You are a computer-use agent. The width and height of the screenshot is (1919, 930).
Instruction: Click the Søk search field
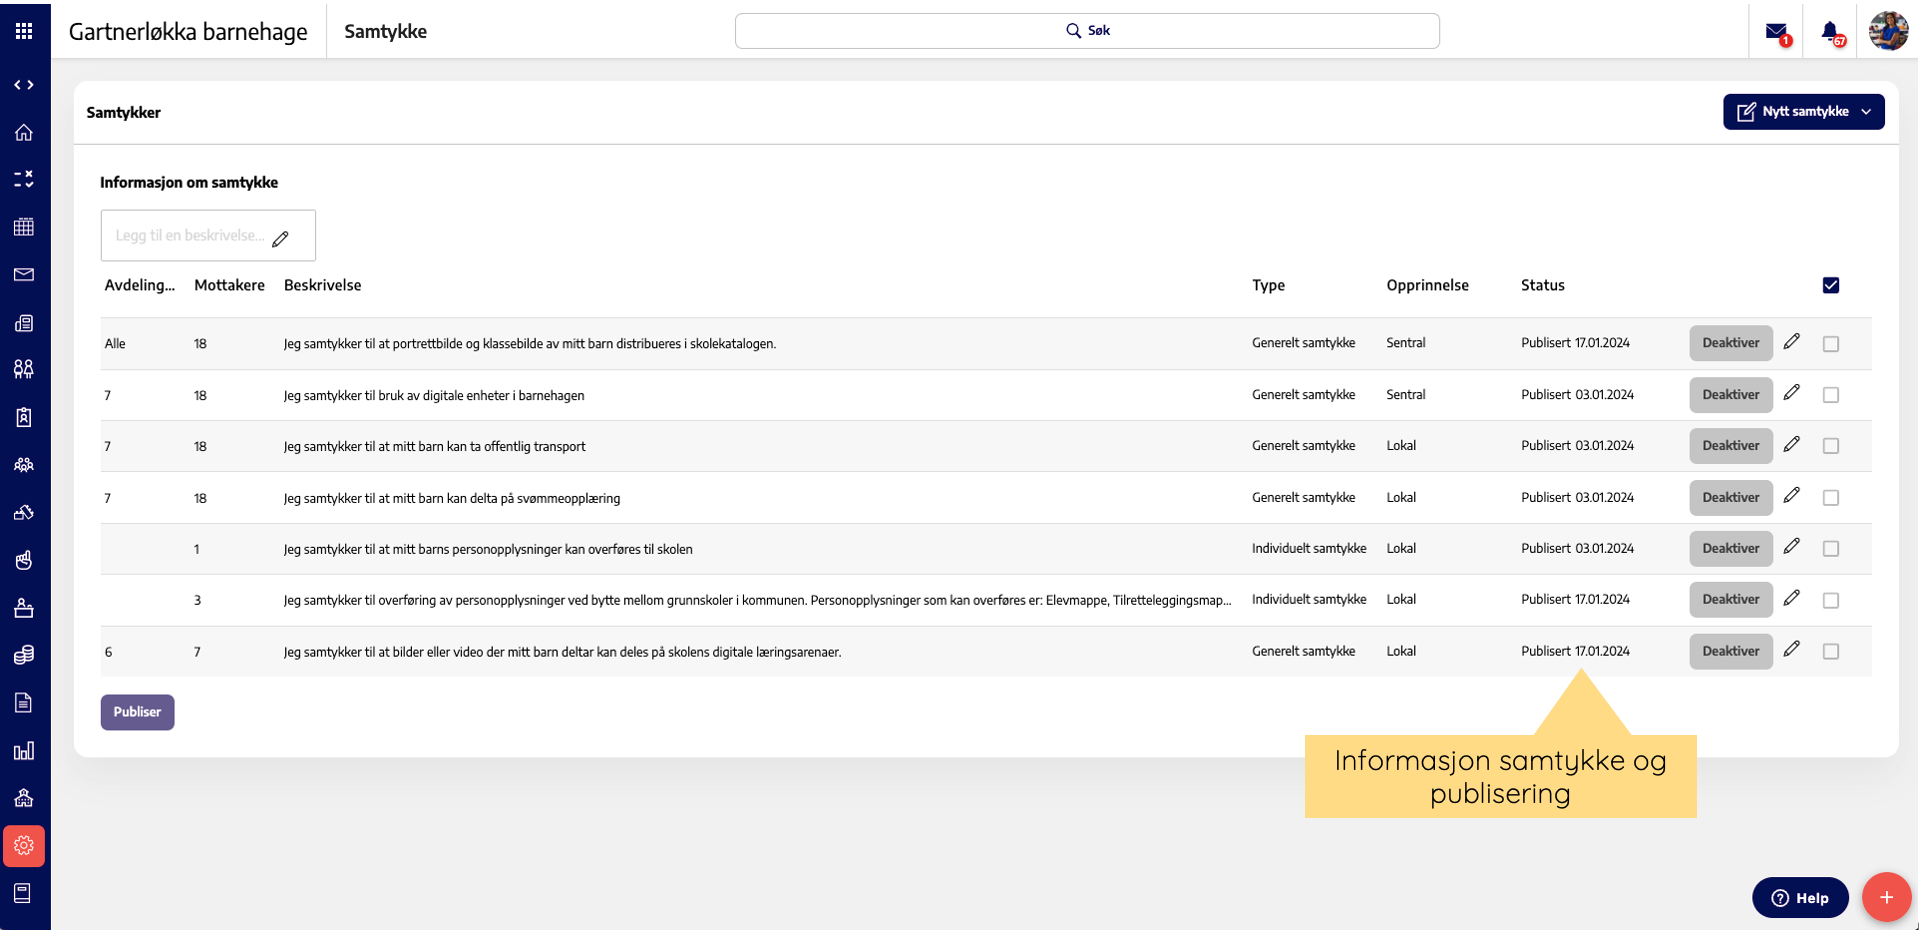(1087, 31)
